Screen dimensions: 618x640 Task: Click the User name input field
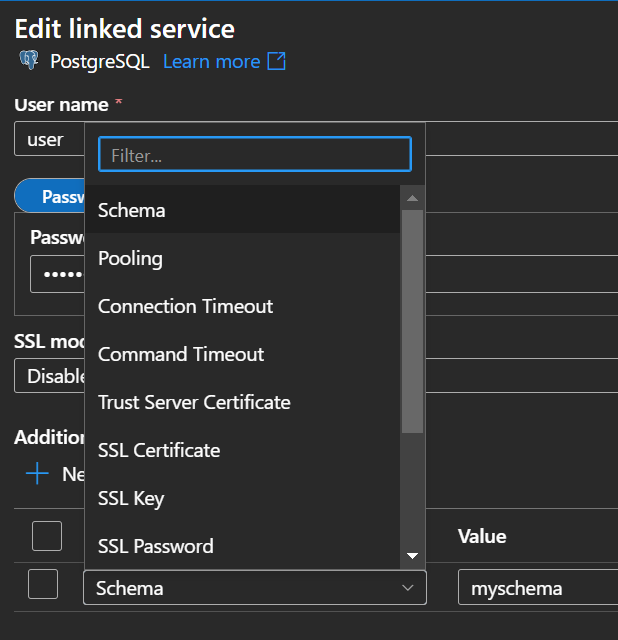click(x=49, y=139)
